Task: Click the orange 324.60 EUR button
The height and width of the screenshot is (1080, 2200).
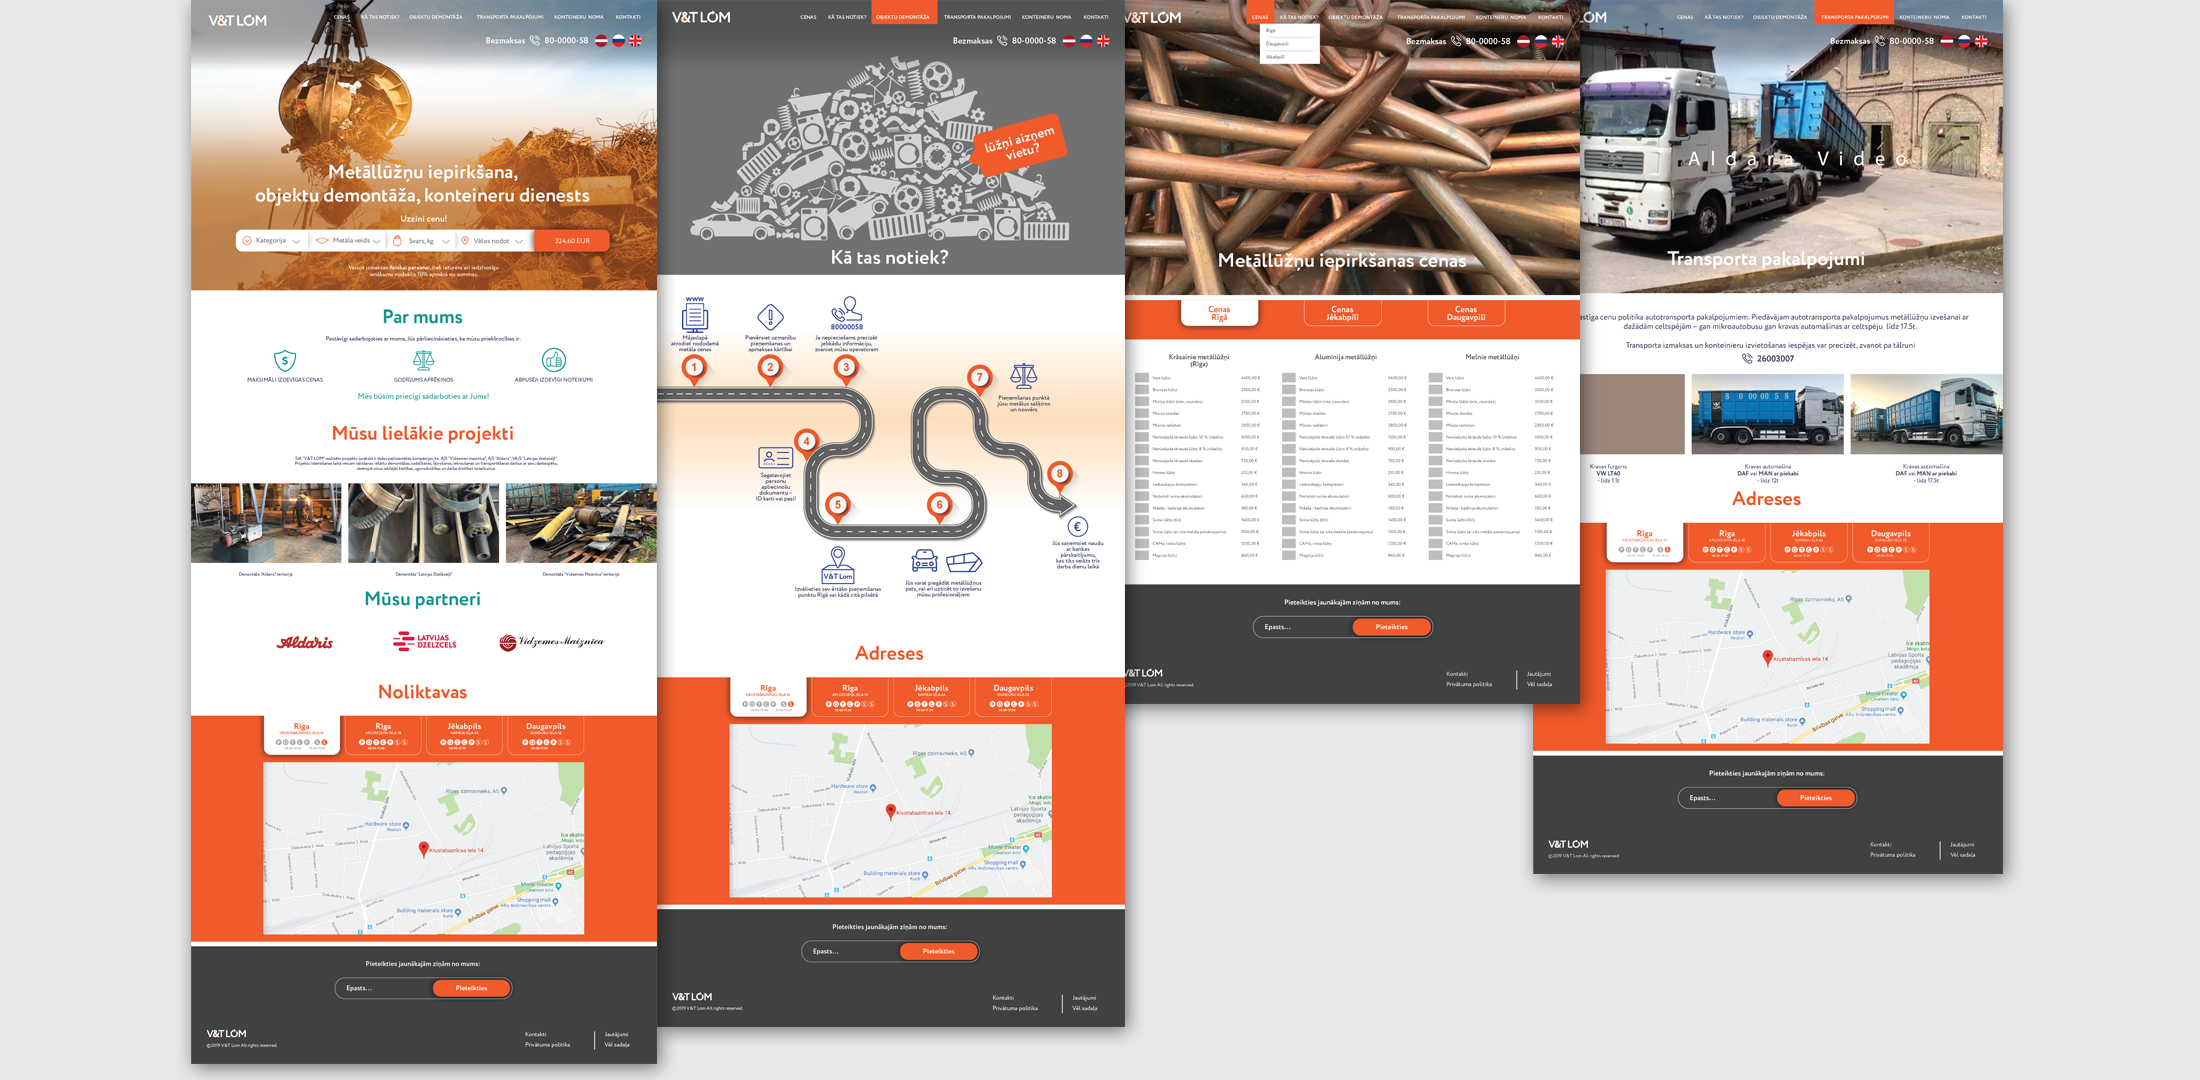Action: (572, 241)
